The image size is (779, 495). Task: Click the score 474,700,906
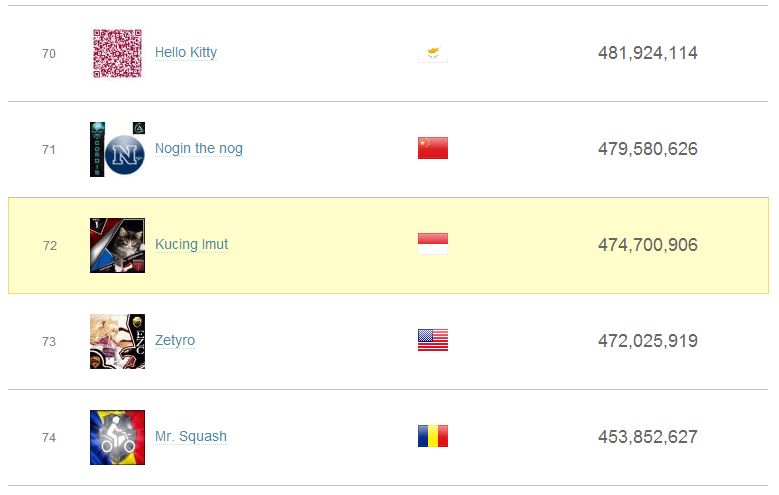[x=647, y=245]
